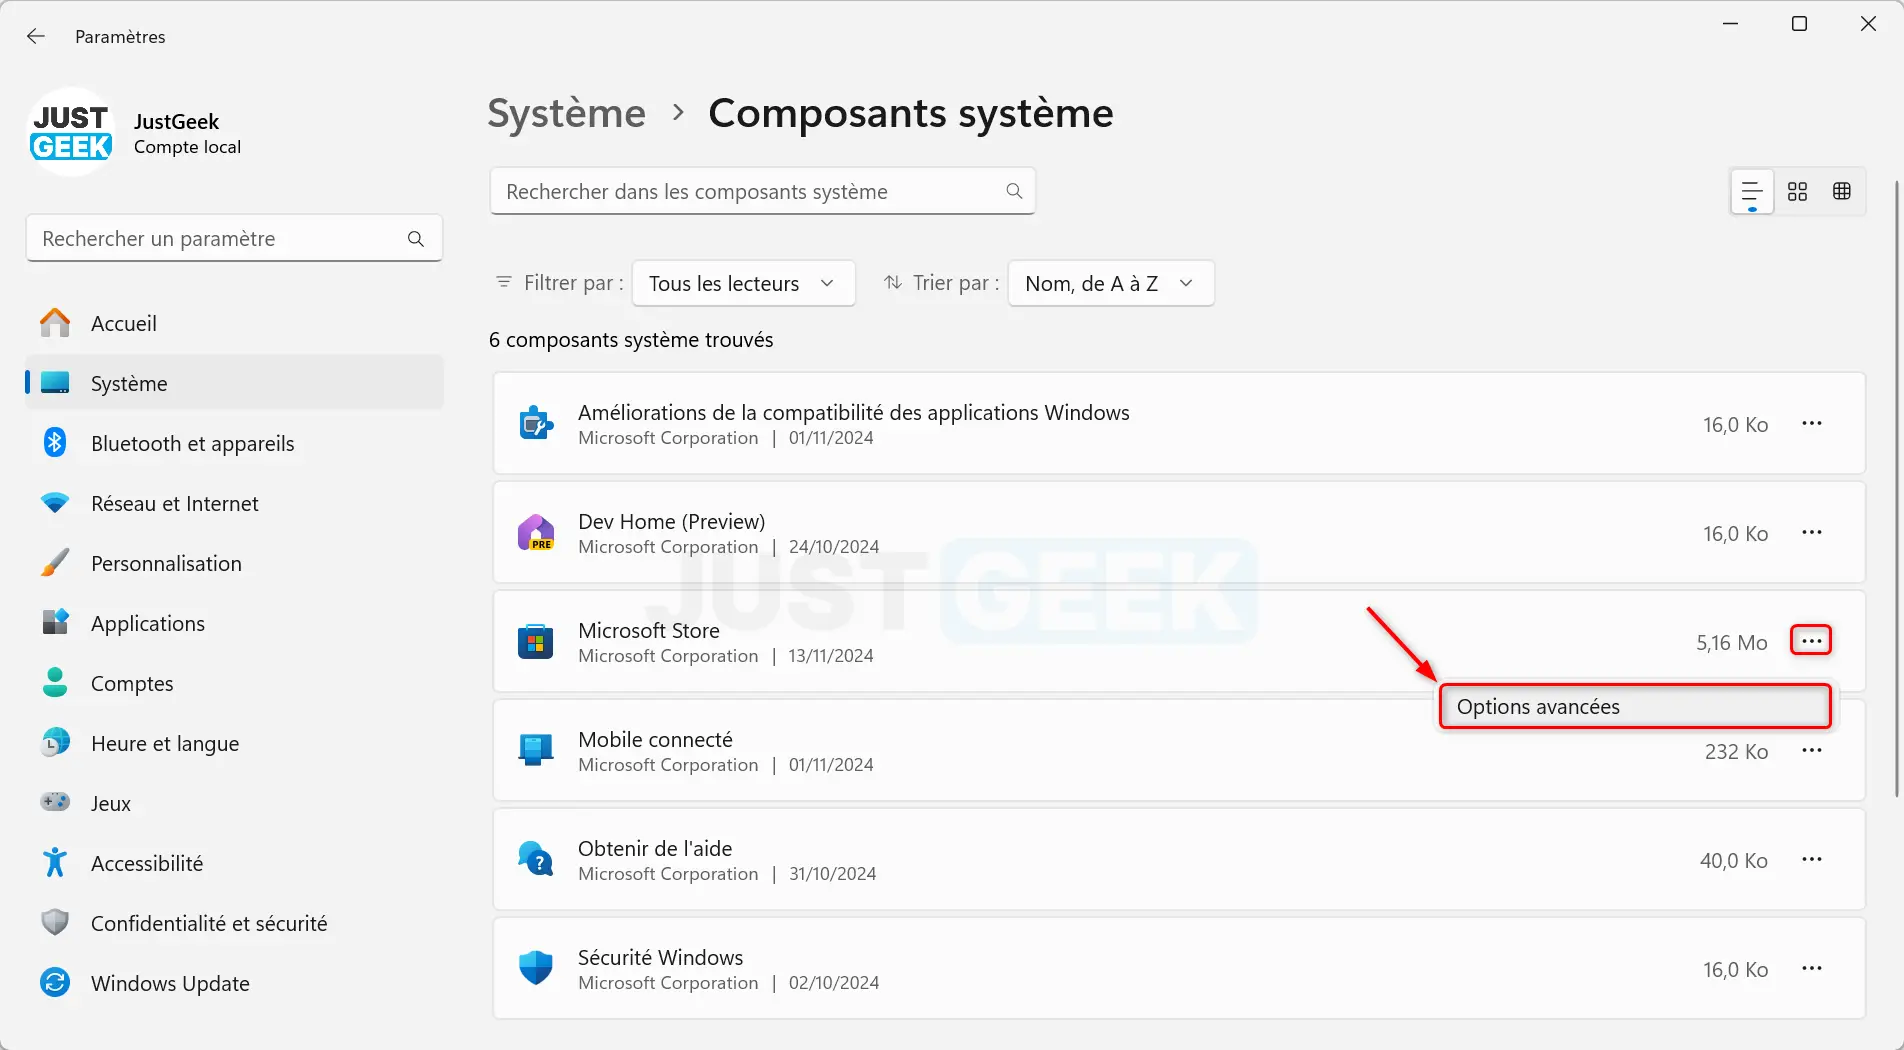Screen dimensions: 1904x1050
Task: Minimize the Paramètres window
Action: [1731, 24]
